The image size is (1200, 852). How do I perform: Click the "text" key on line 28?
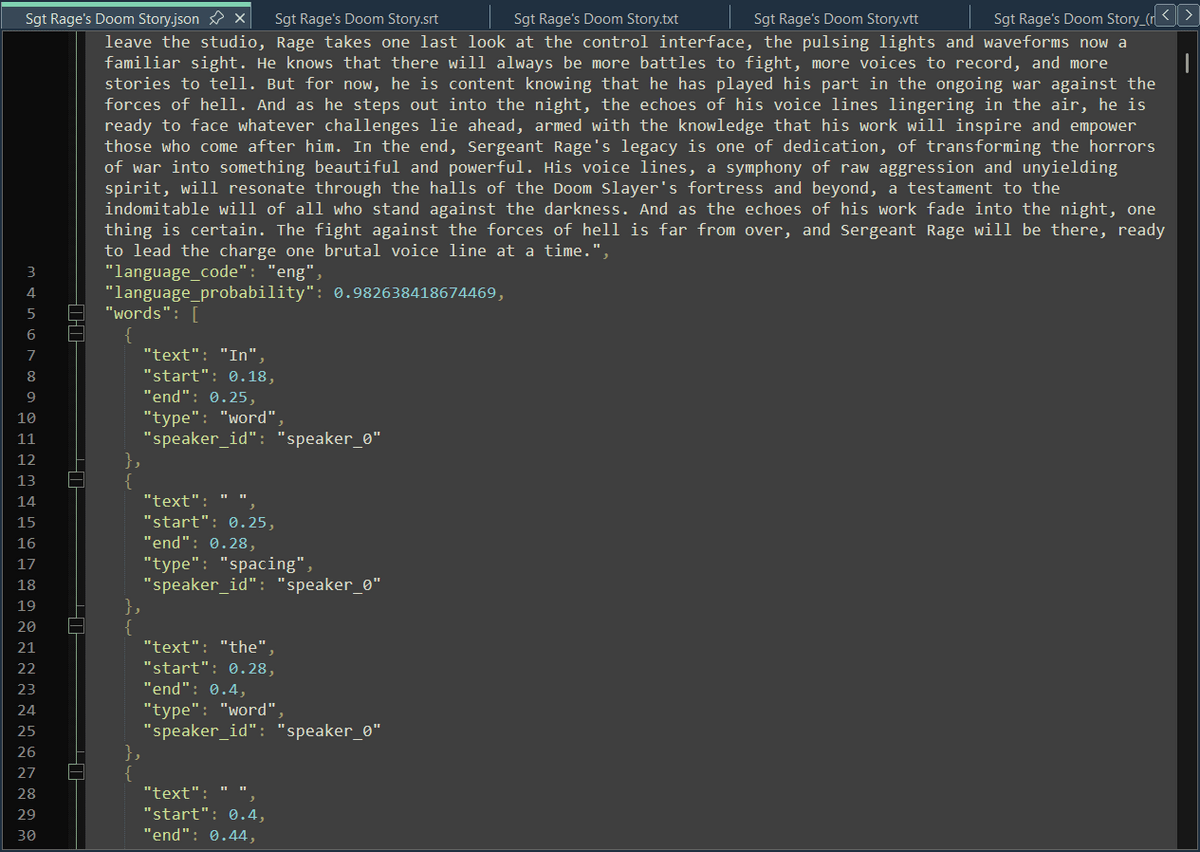[173, 793]
